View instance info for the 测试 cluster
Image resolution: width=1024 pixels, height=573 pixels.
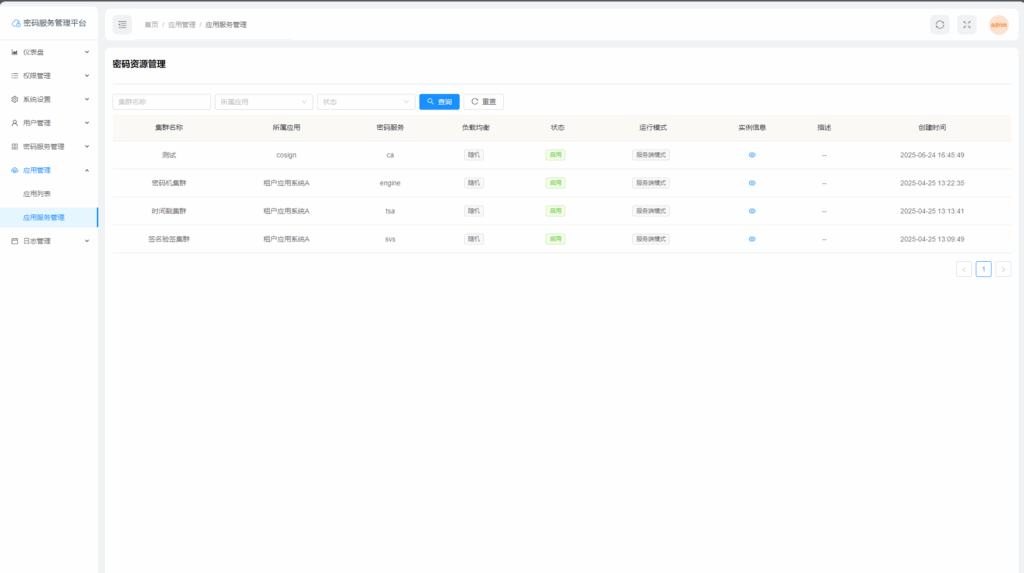[x=752, y=155]
